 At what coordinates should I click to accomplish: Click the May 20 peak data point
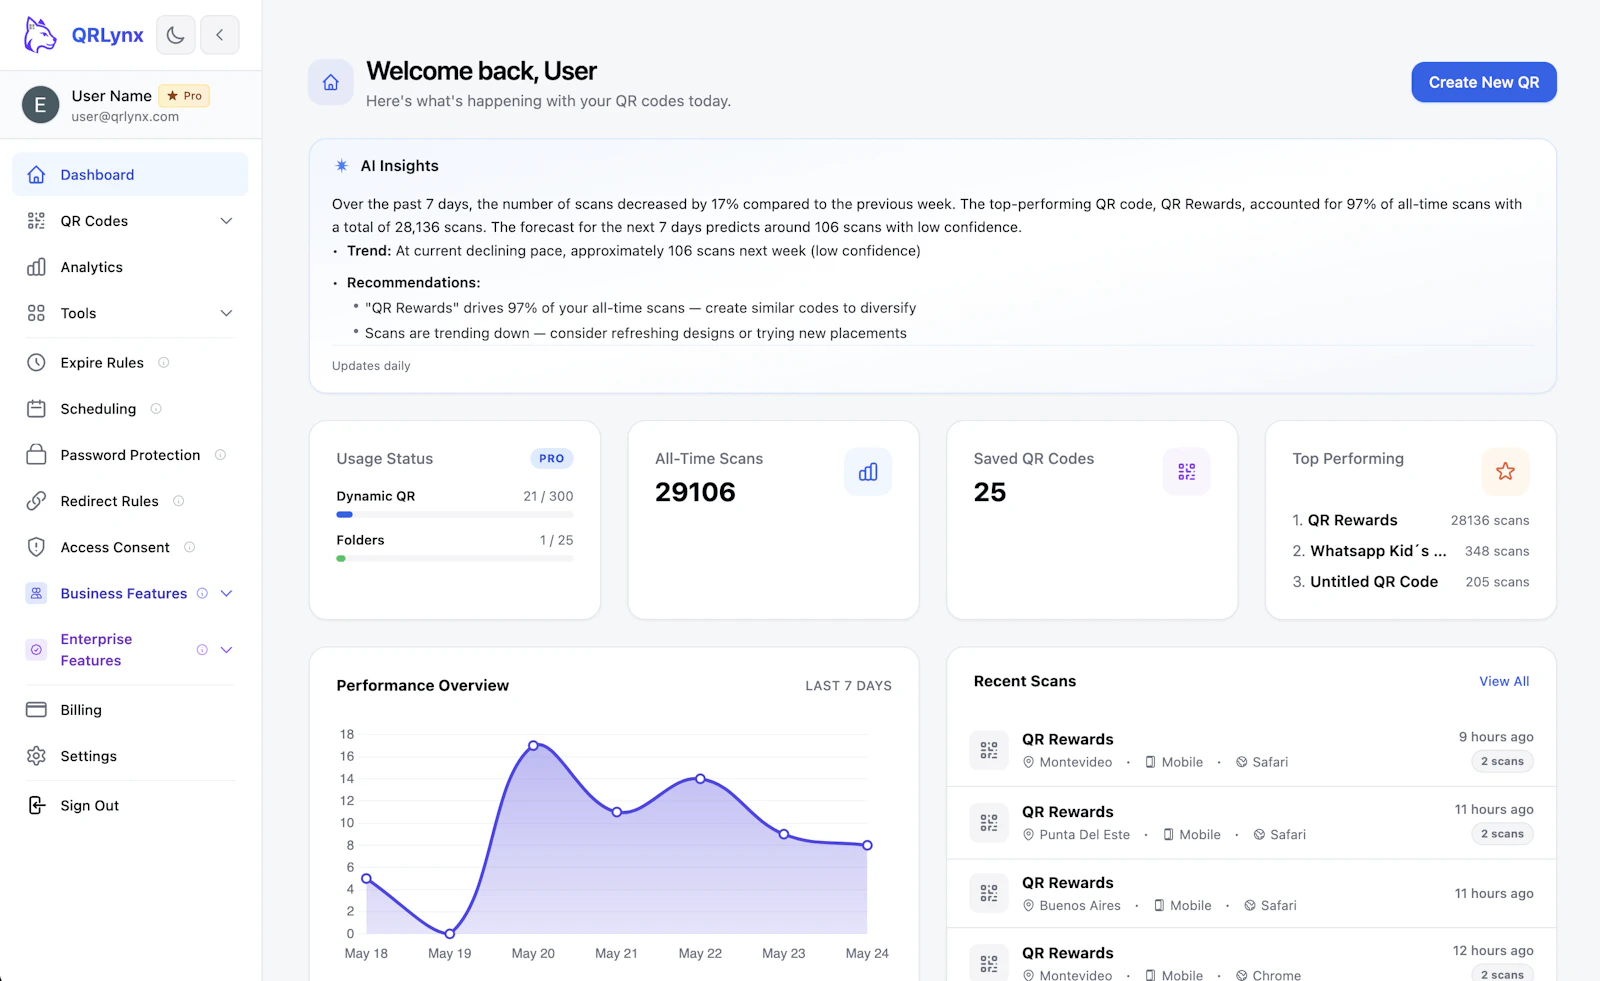click(x=533, y=746)
